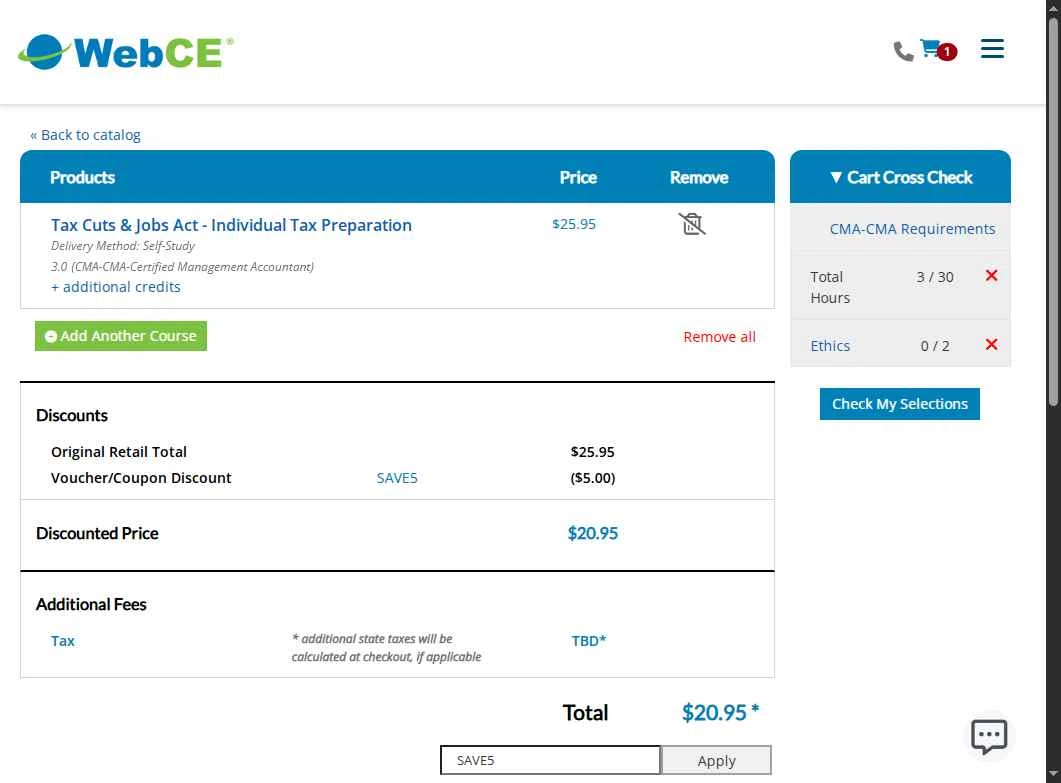Open Tax Cuts & Jobs Act course
The width and height of the screenshot is (1061, 783).
[x=231, y=225]
